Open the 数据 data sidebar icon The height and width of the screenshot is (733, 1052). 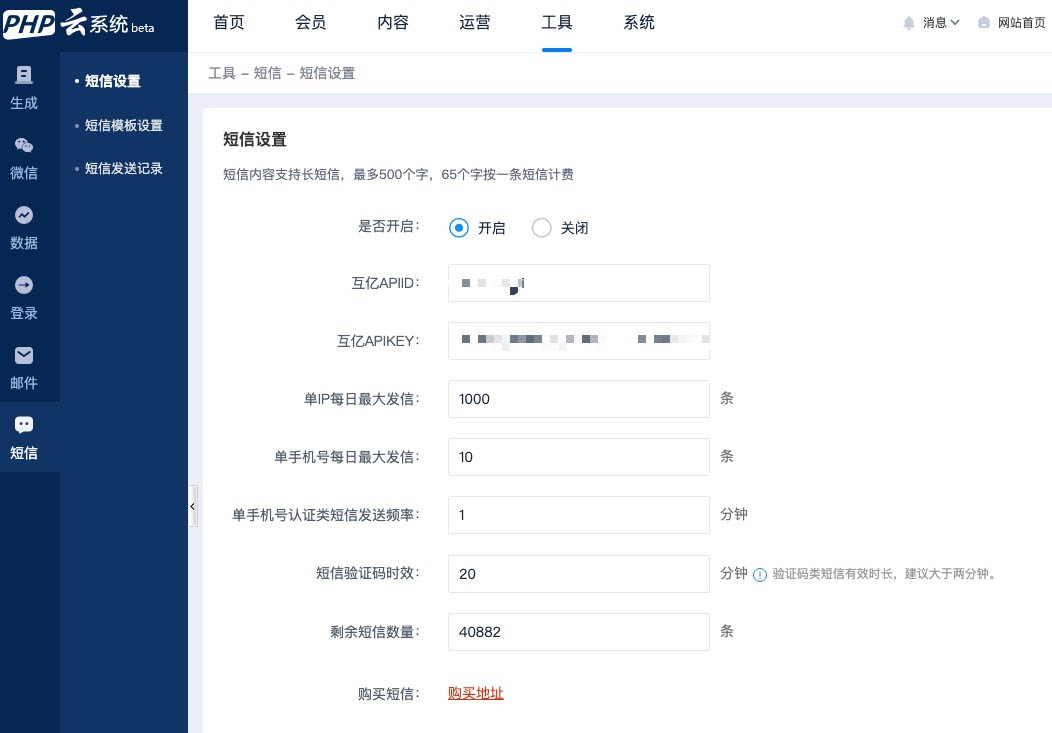24,228
